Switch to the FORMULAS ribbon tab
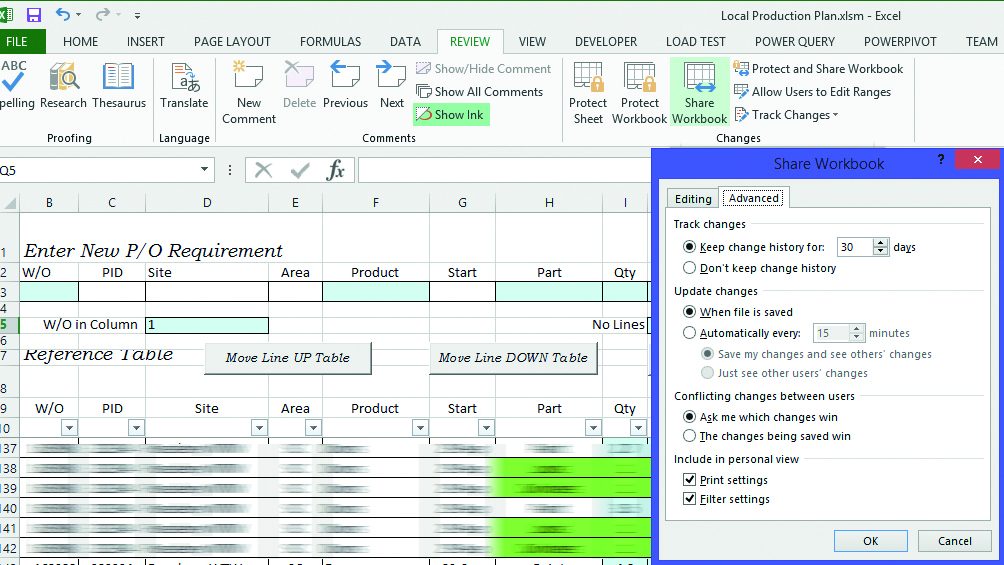1004x565 pixels. pyautogui.click(x=330, y=42)
